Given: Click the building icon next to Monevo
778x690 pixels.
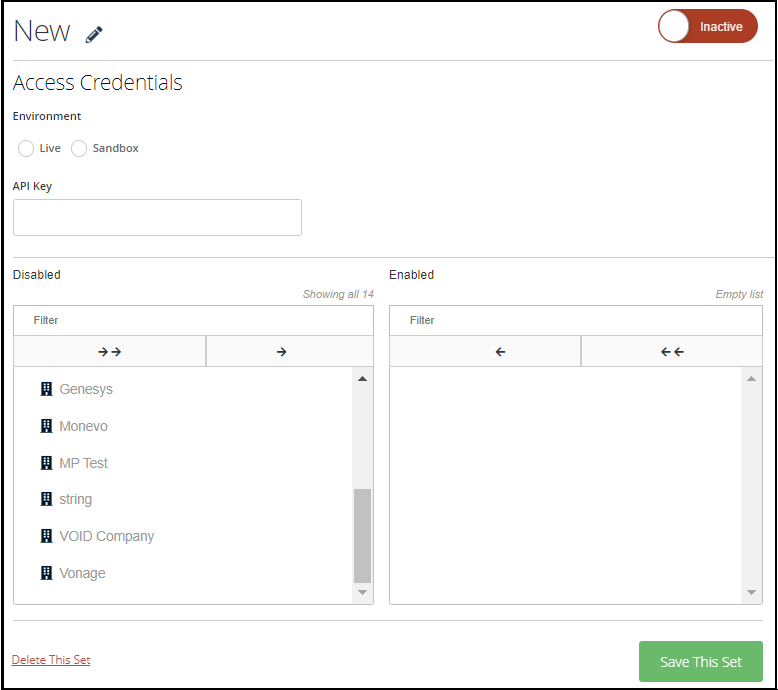Looking at the screenshot, I should pyautogui.click(x=46, y=426).
